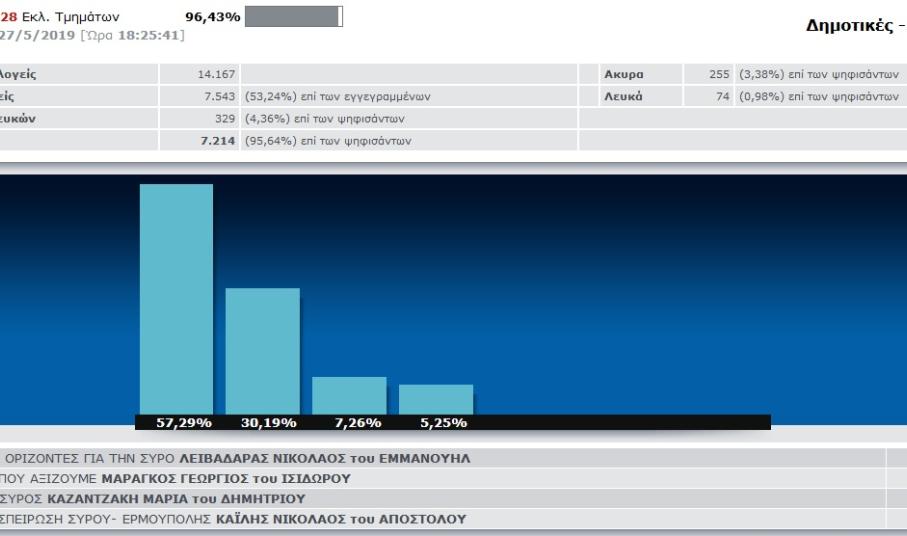907x536 pixels.
Task: Click the tallest bar in the chart
Action: coord(176,298)
